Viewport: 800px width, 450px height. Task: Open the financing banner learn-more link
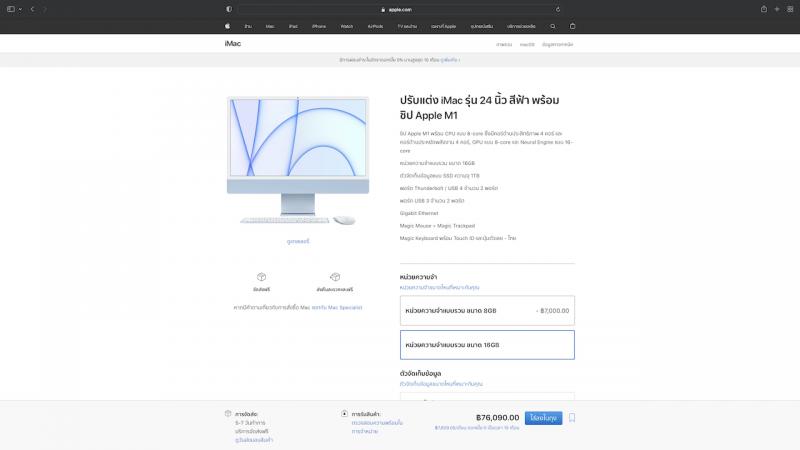click(450, 60)
